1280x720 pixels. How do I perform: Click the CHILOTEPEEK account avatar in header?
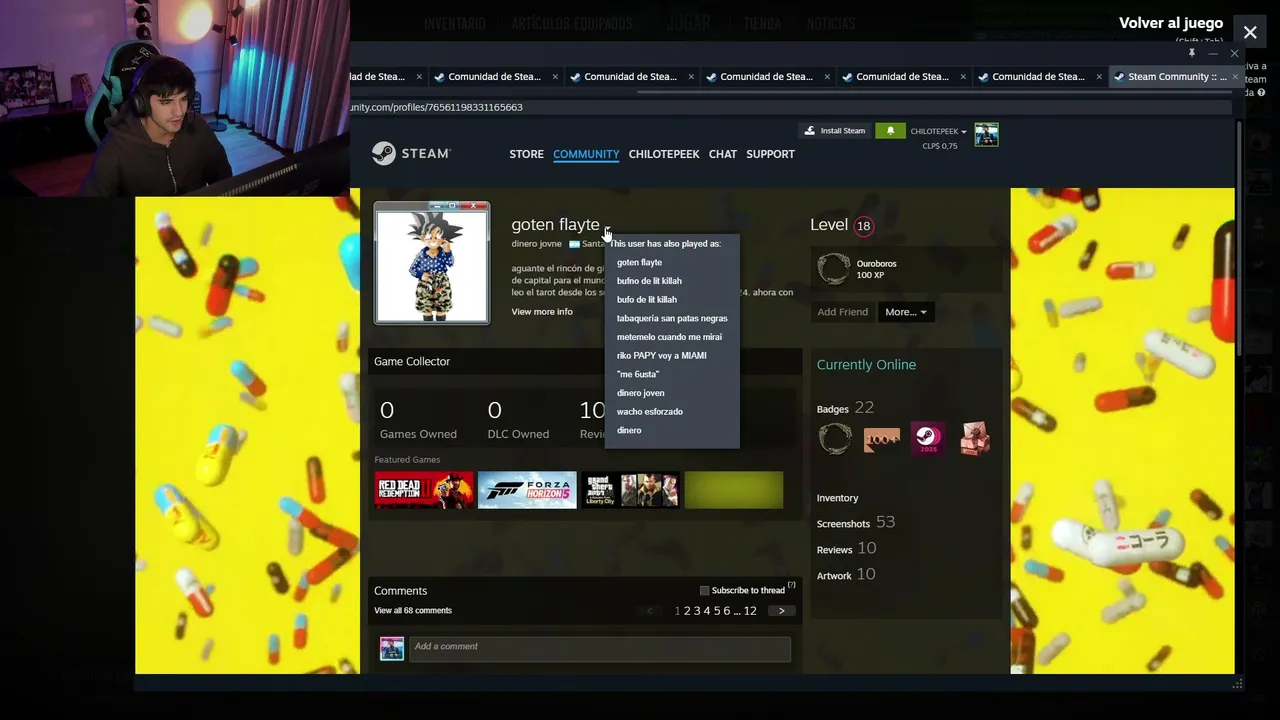pos(986,135)
